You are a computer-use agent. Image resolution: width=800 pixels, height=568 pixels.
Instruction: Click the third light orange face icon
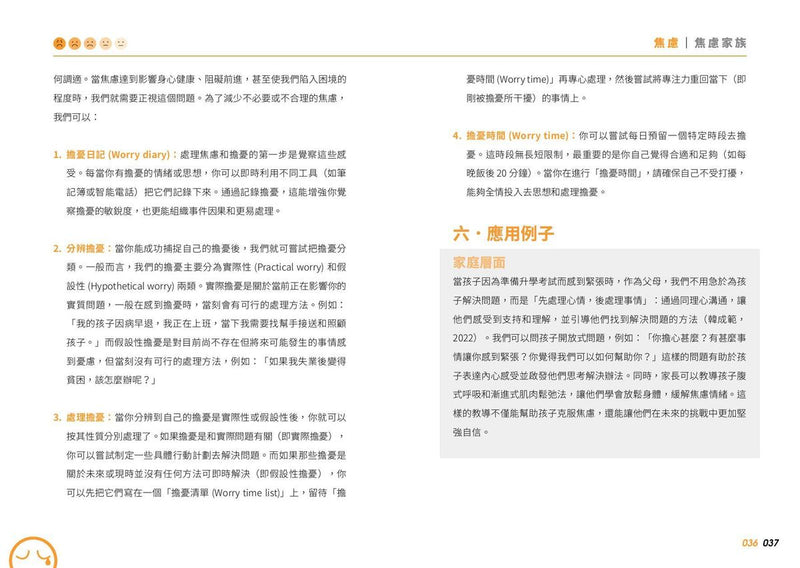pos(90,43)
